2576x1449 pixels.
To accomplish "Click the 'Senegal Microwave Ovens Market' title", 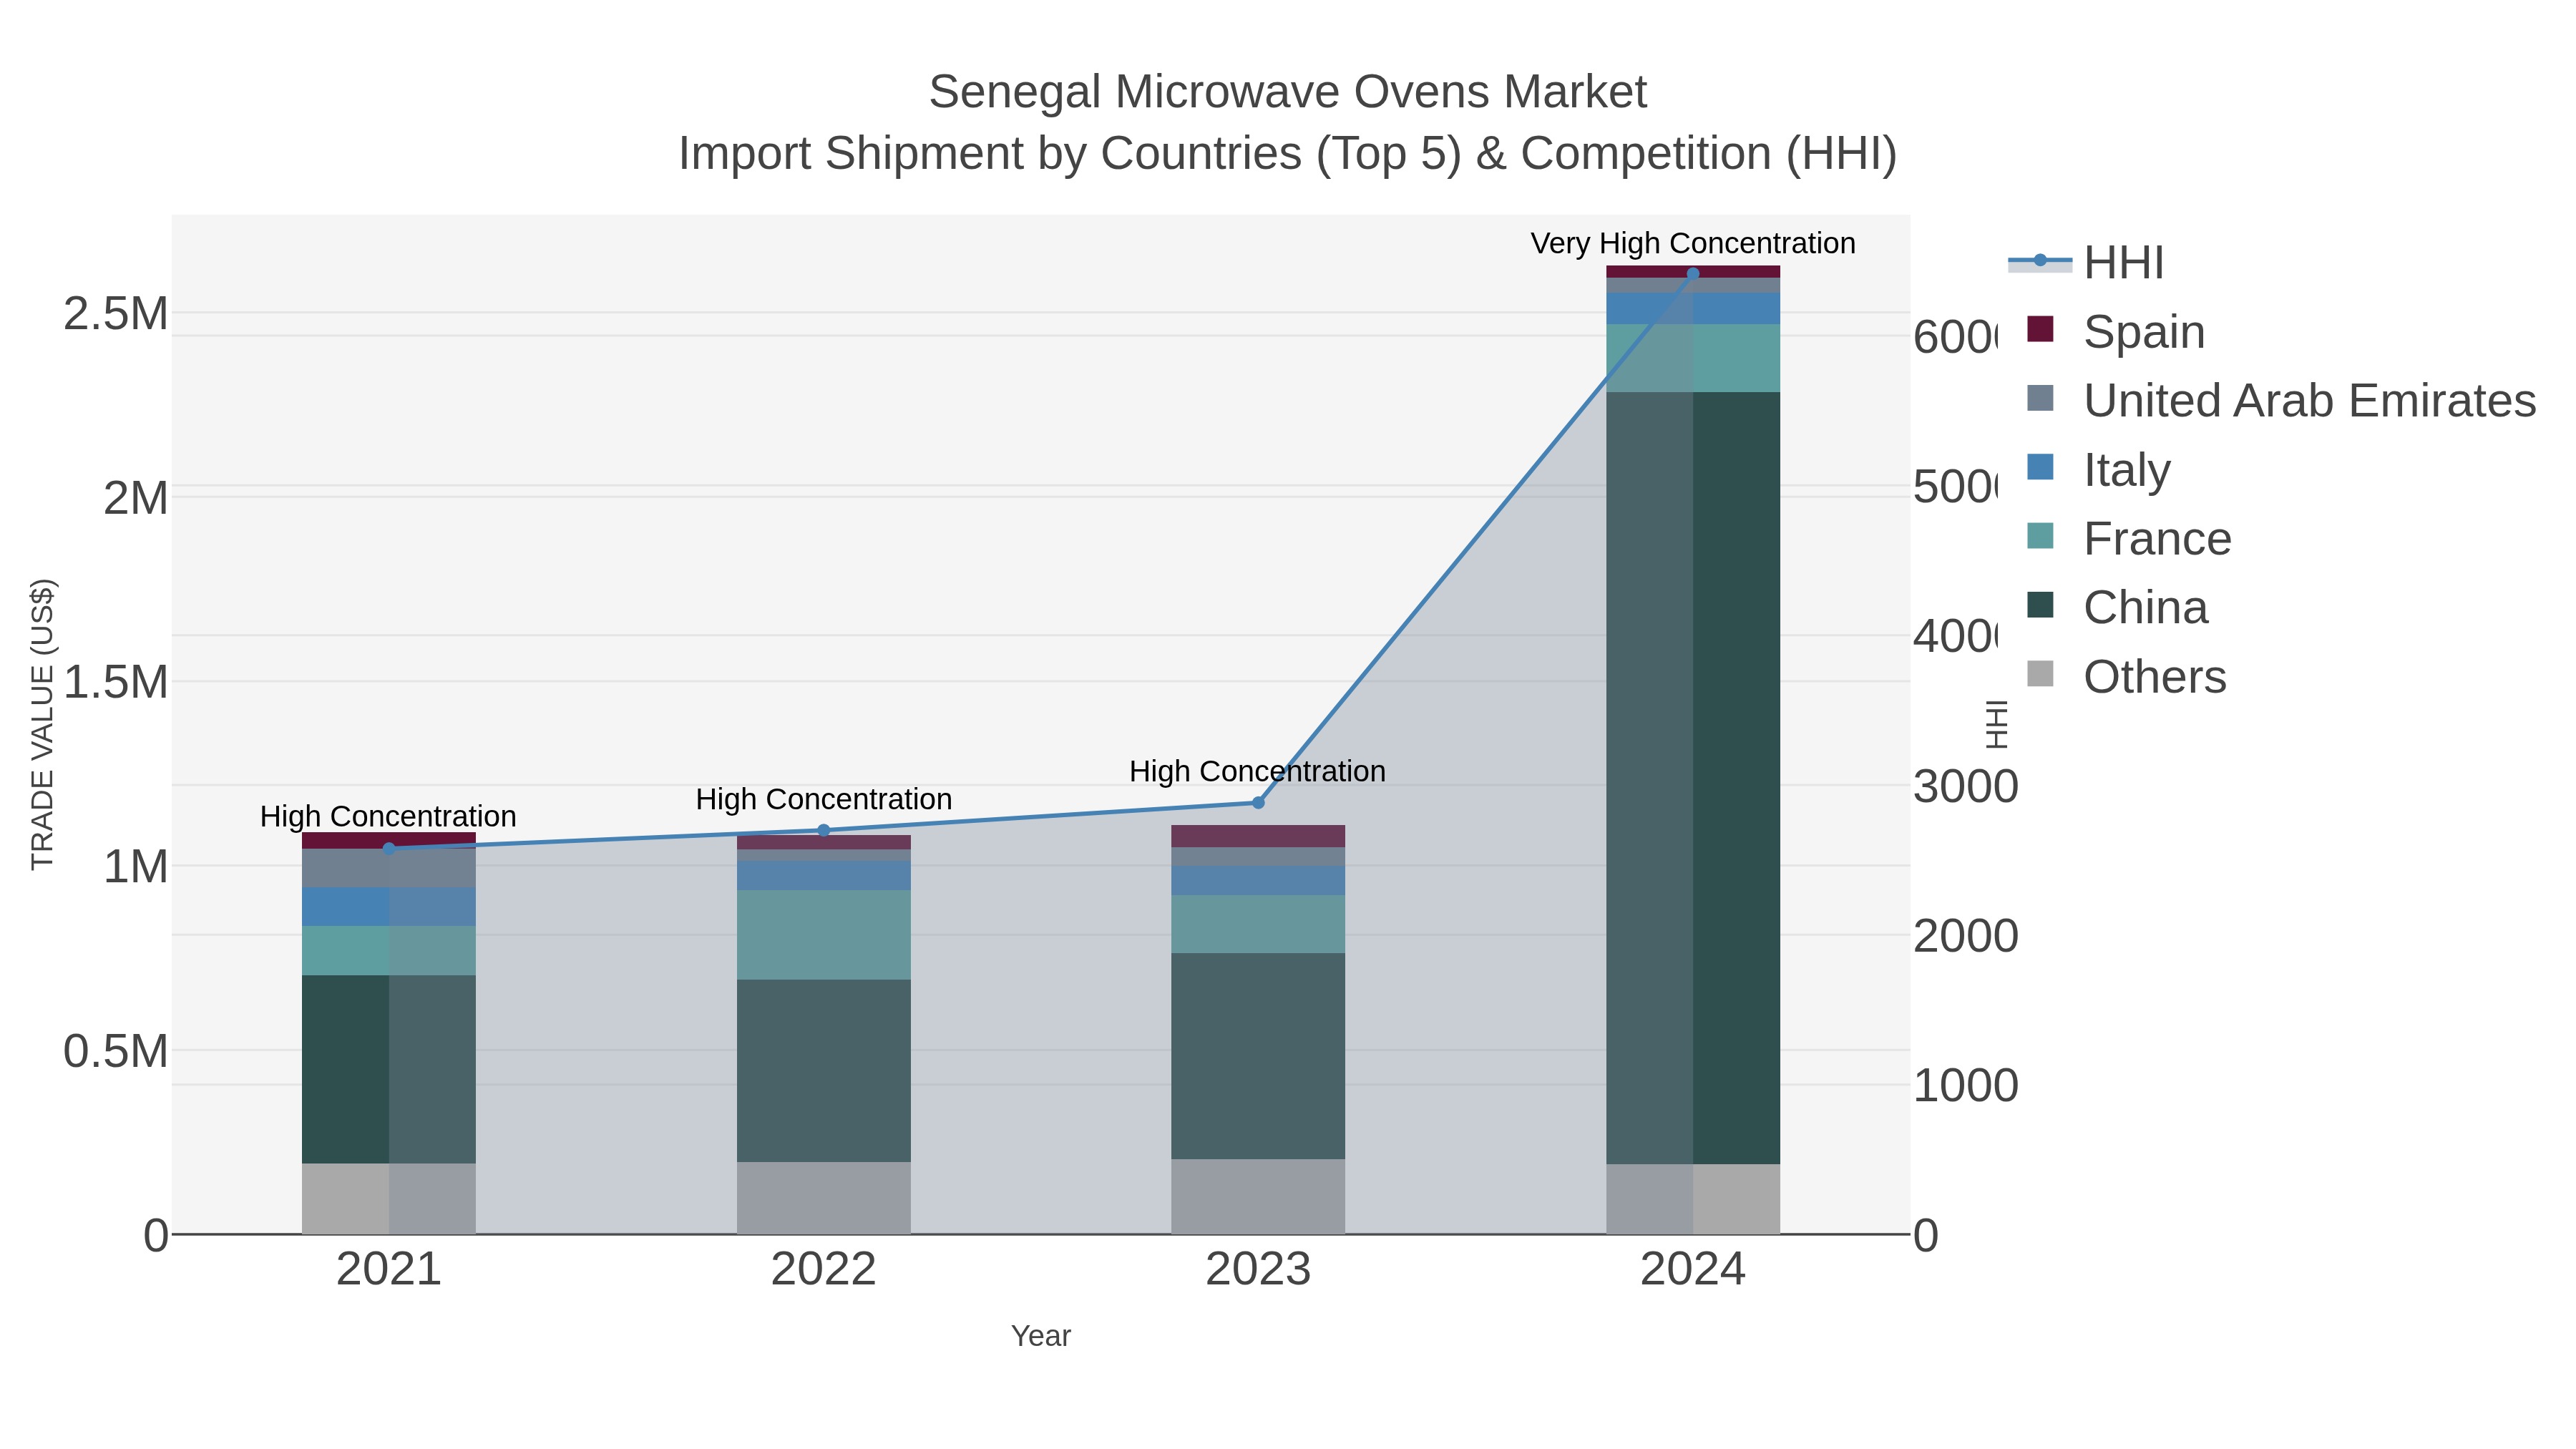I will click(x=1288, y=92).
